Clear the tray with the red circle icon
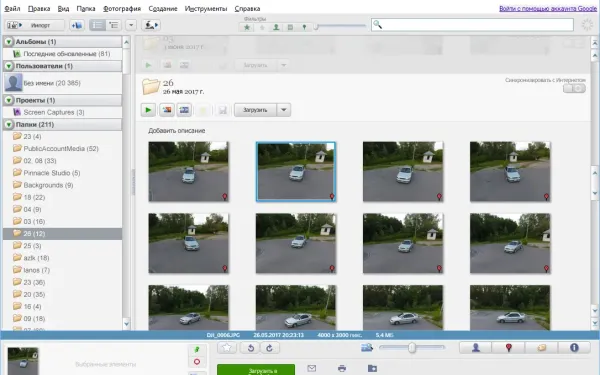The image size is (600, 375). click(x=197, y=362)
